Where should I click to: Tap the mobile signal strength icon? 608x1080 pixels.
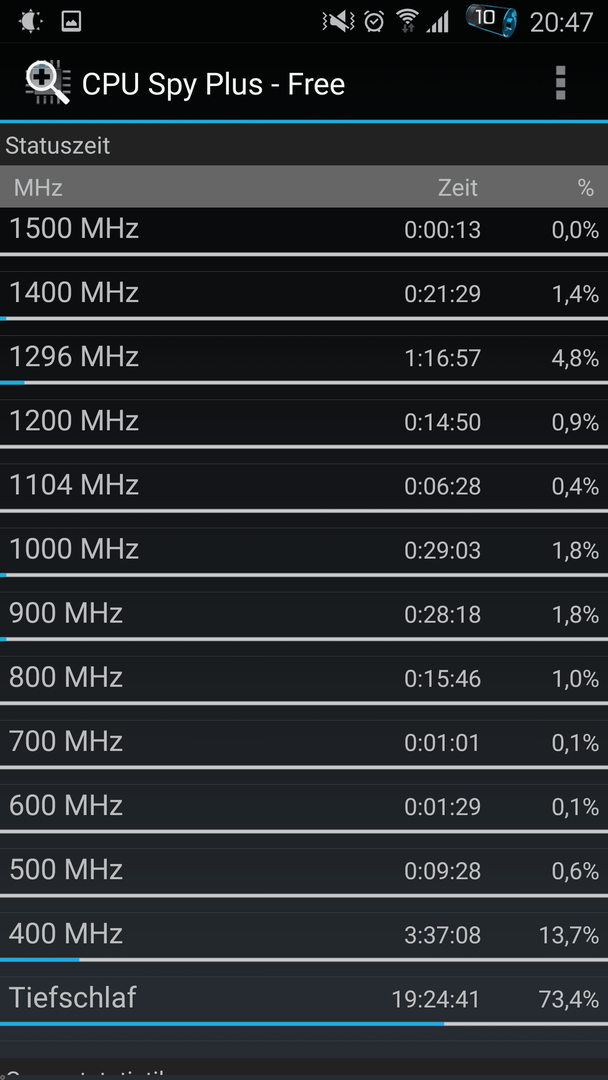[437, 22]
